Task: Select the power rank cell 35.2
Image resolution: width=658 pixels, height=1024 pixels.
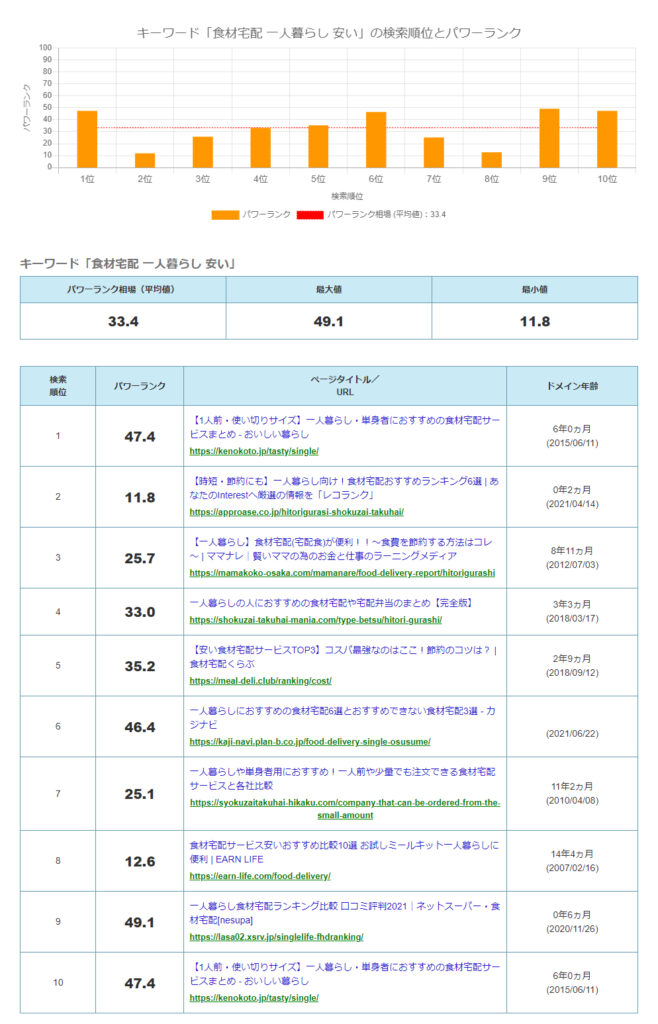Action: (140, 666)
